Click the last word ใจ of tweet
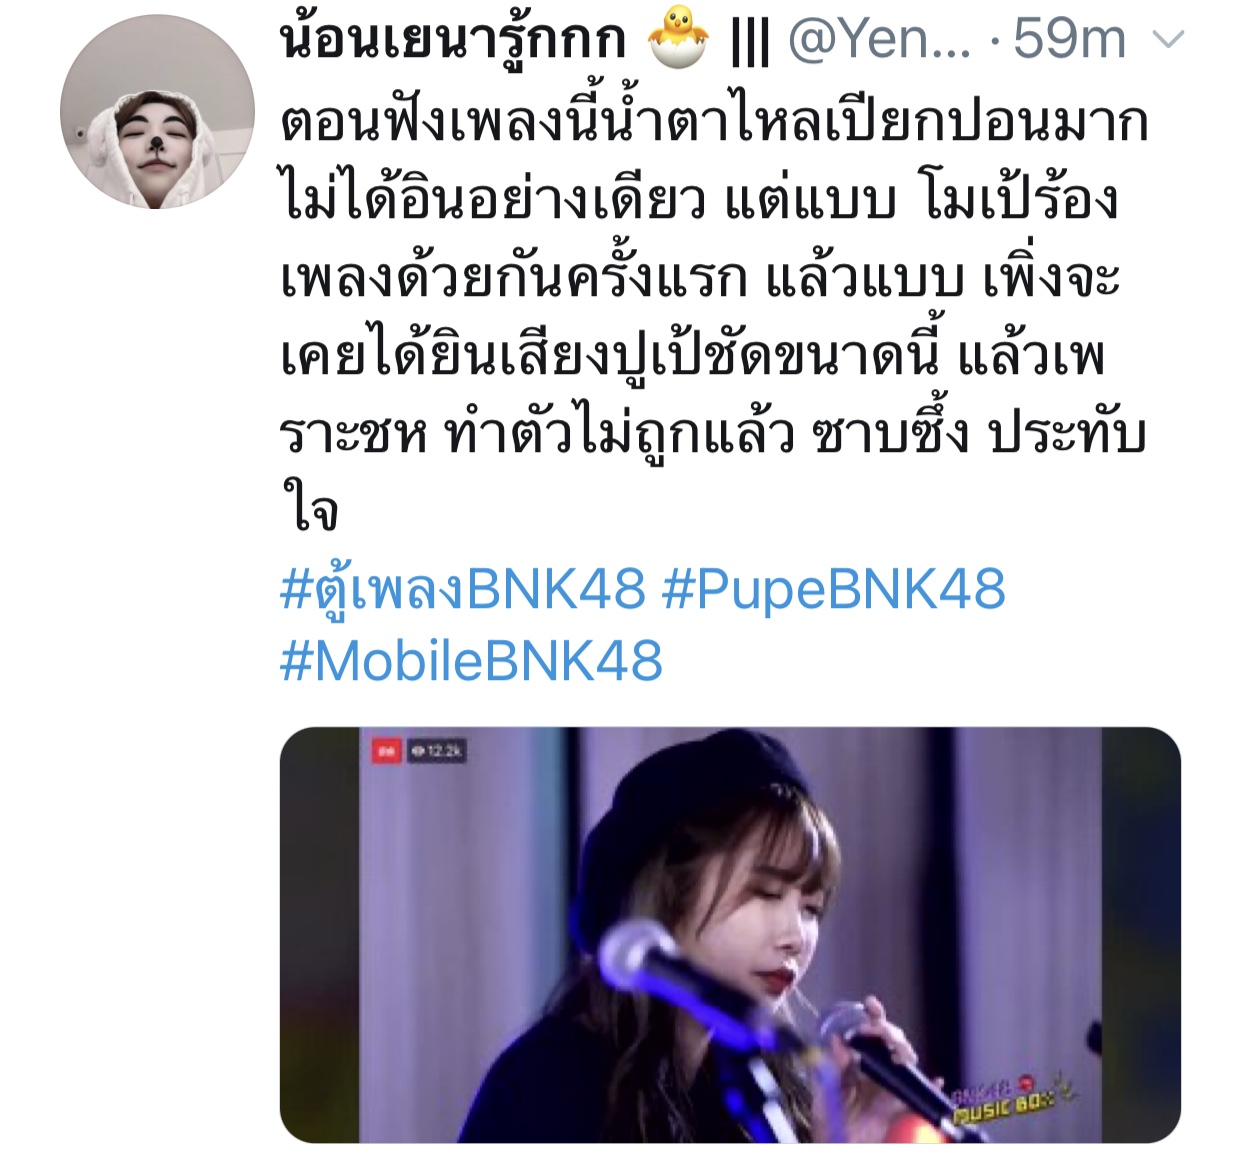This screenshot has width=1242, height=1156. point(310,510)
